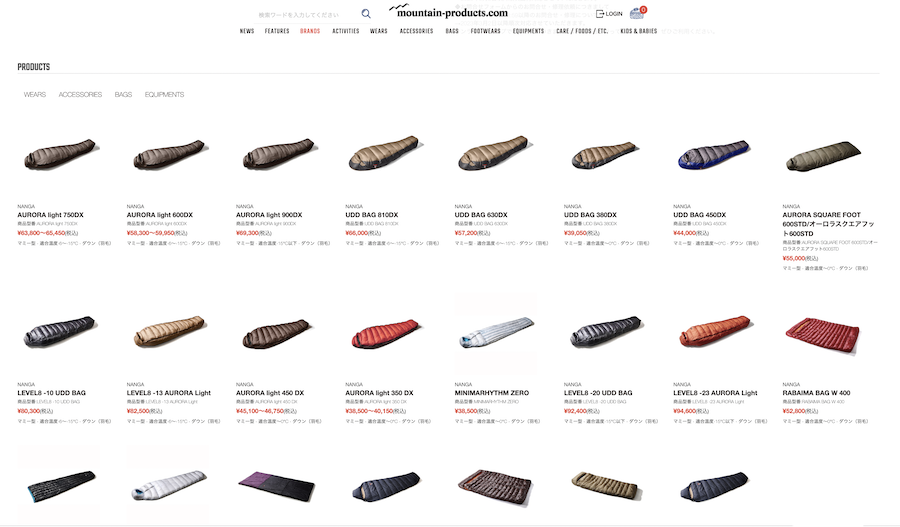Choose the BAGS category filter
The width and height of the screenshot is (900, 527).
pyautogui.click(x=123, y=95)
